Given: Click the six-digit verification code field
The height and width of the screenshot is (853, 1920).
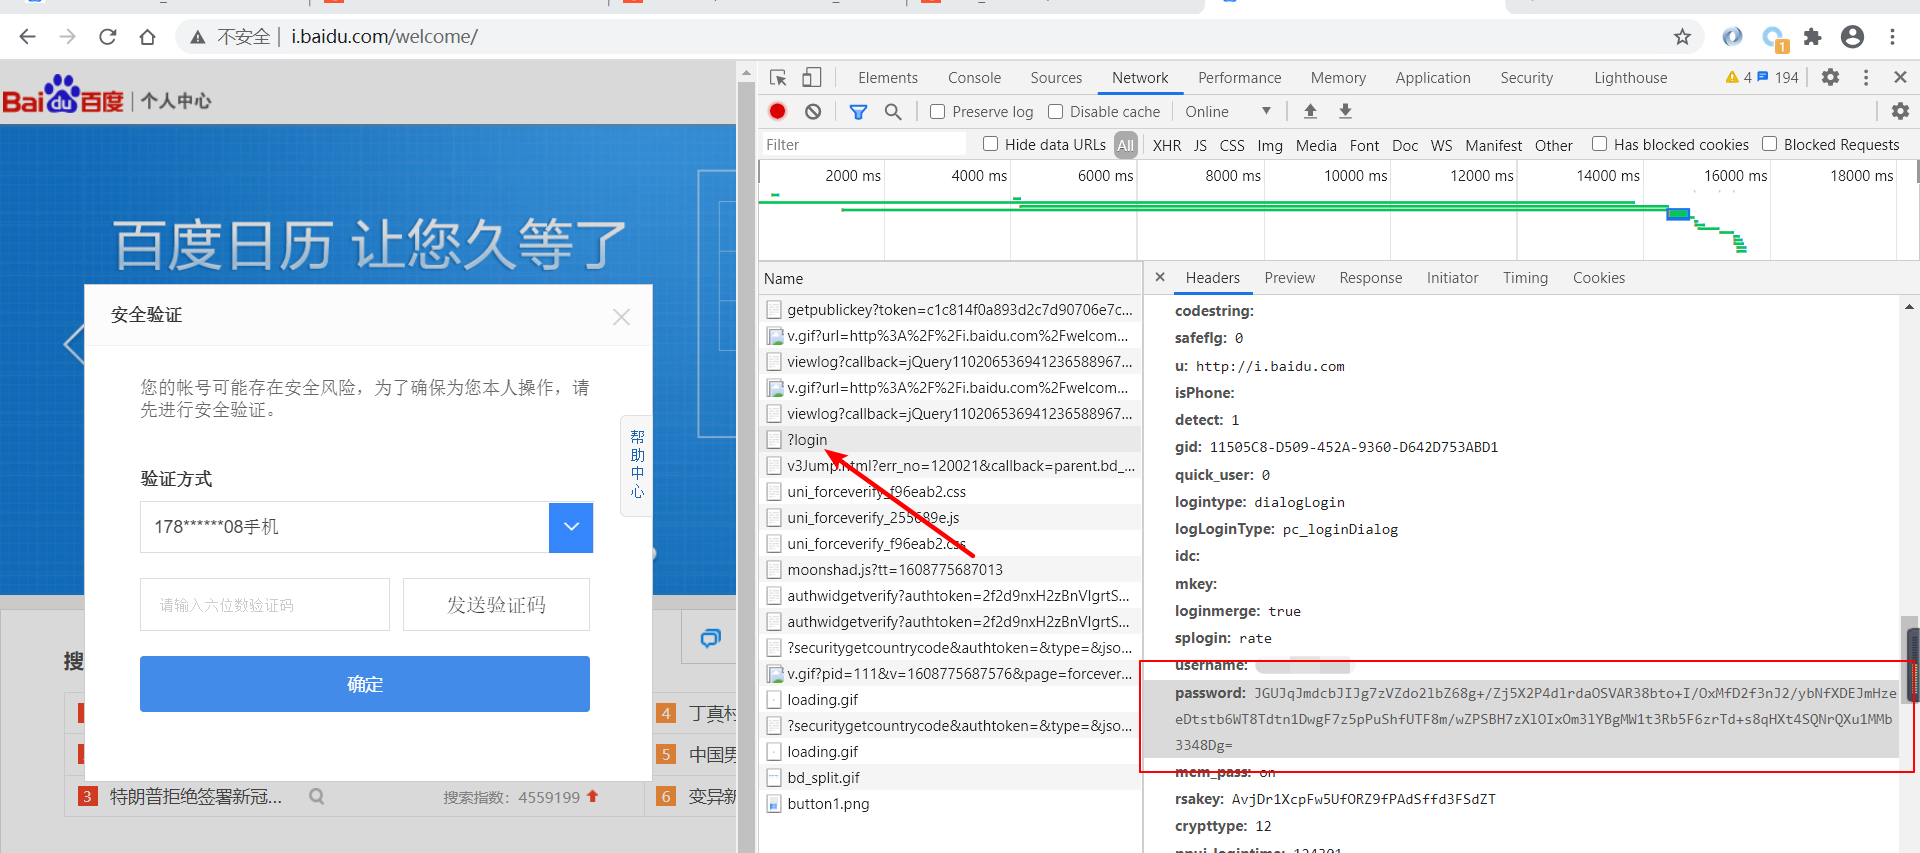Looking at the screenshot, I should coord(265,605).
